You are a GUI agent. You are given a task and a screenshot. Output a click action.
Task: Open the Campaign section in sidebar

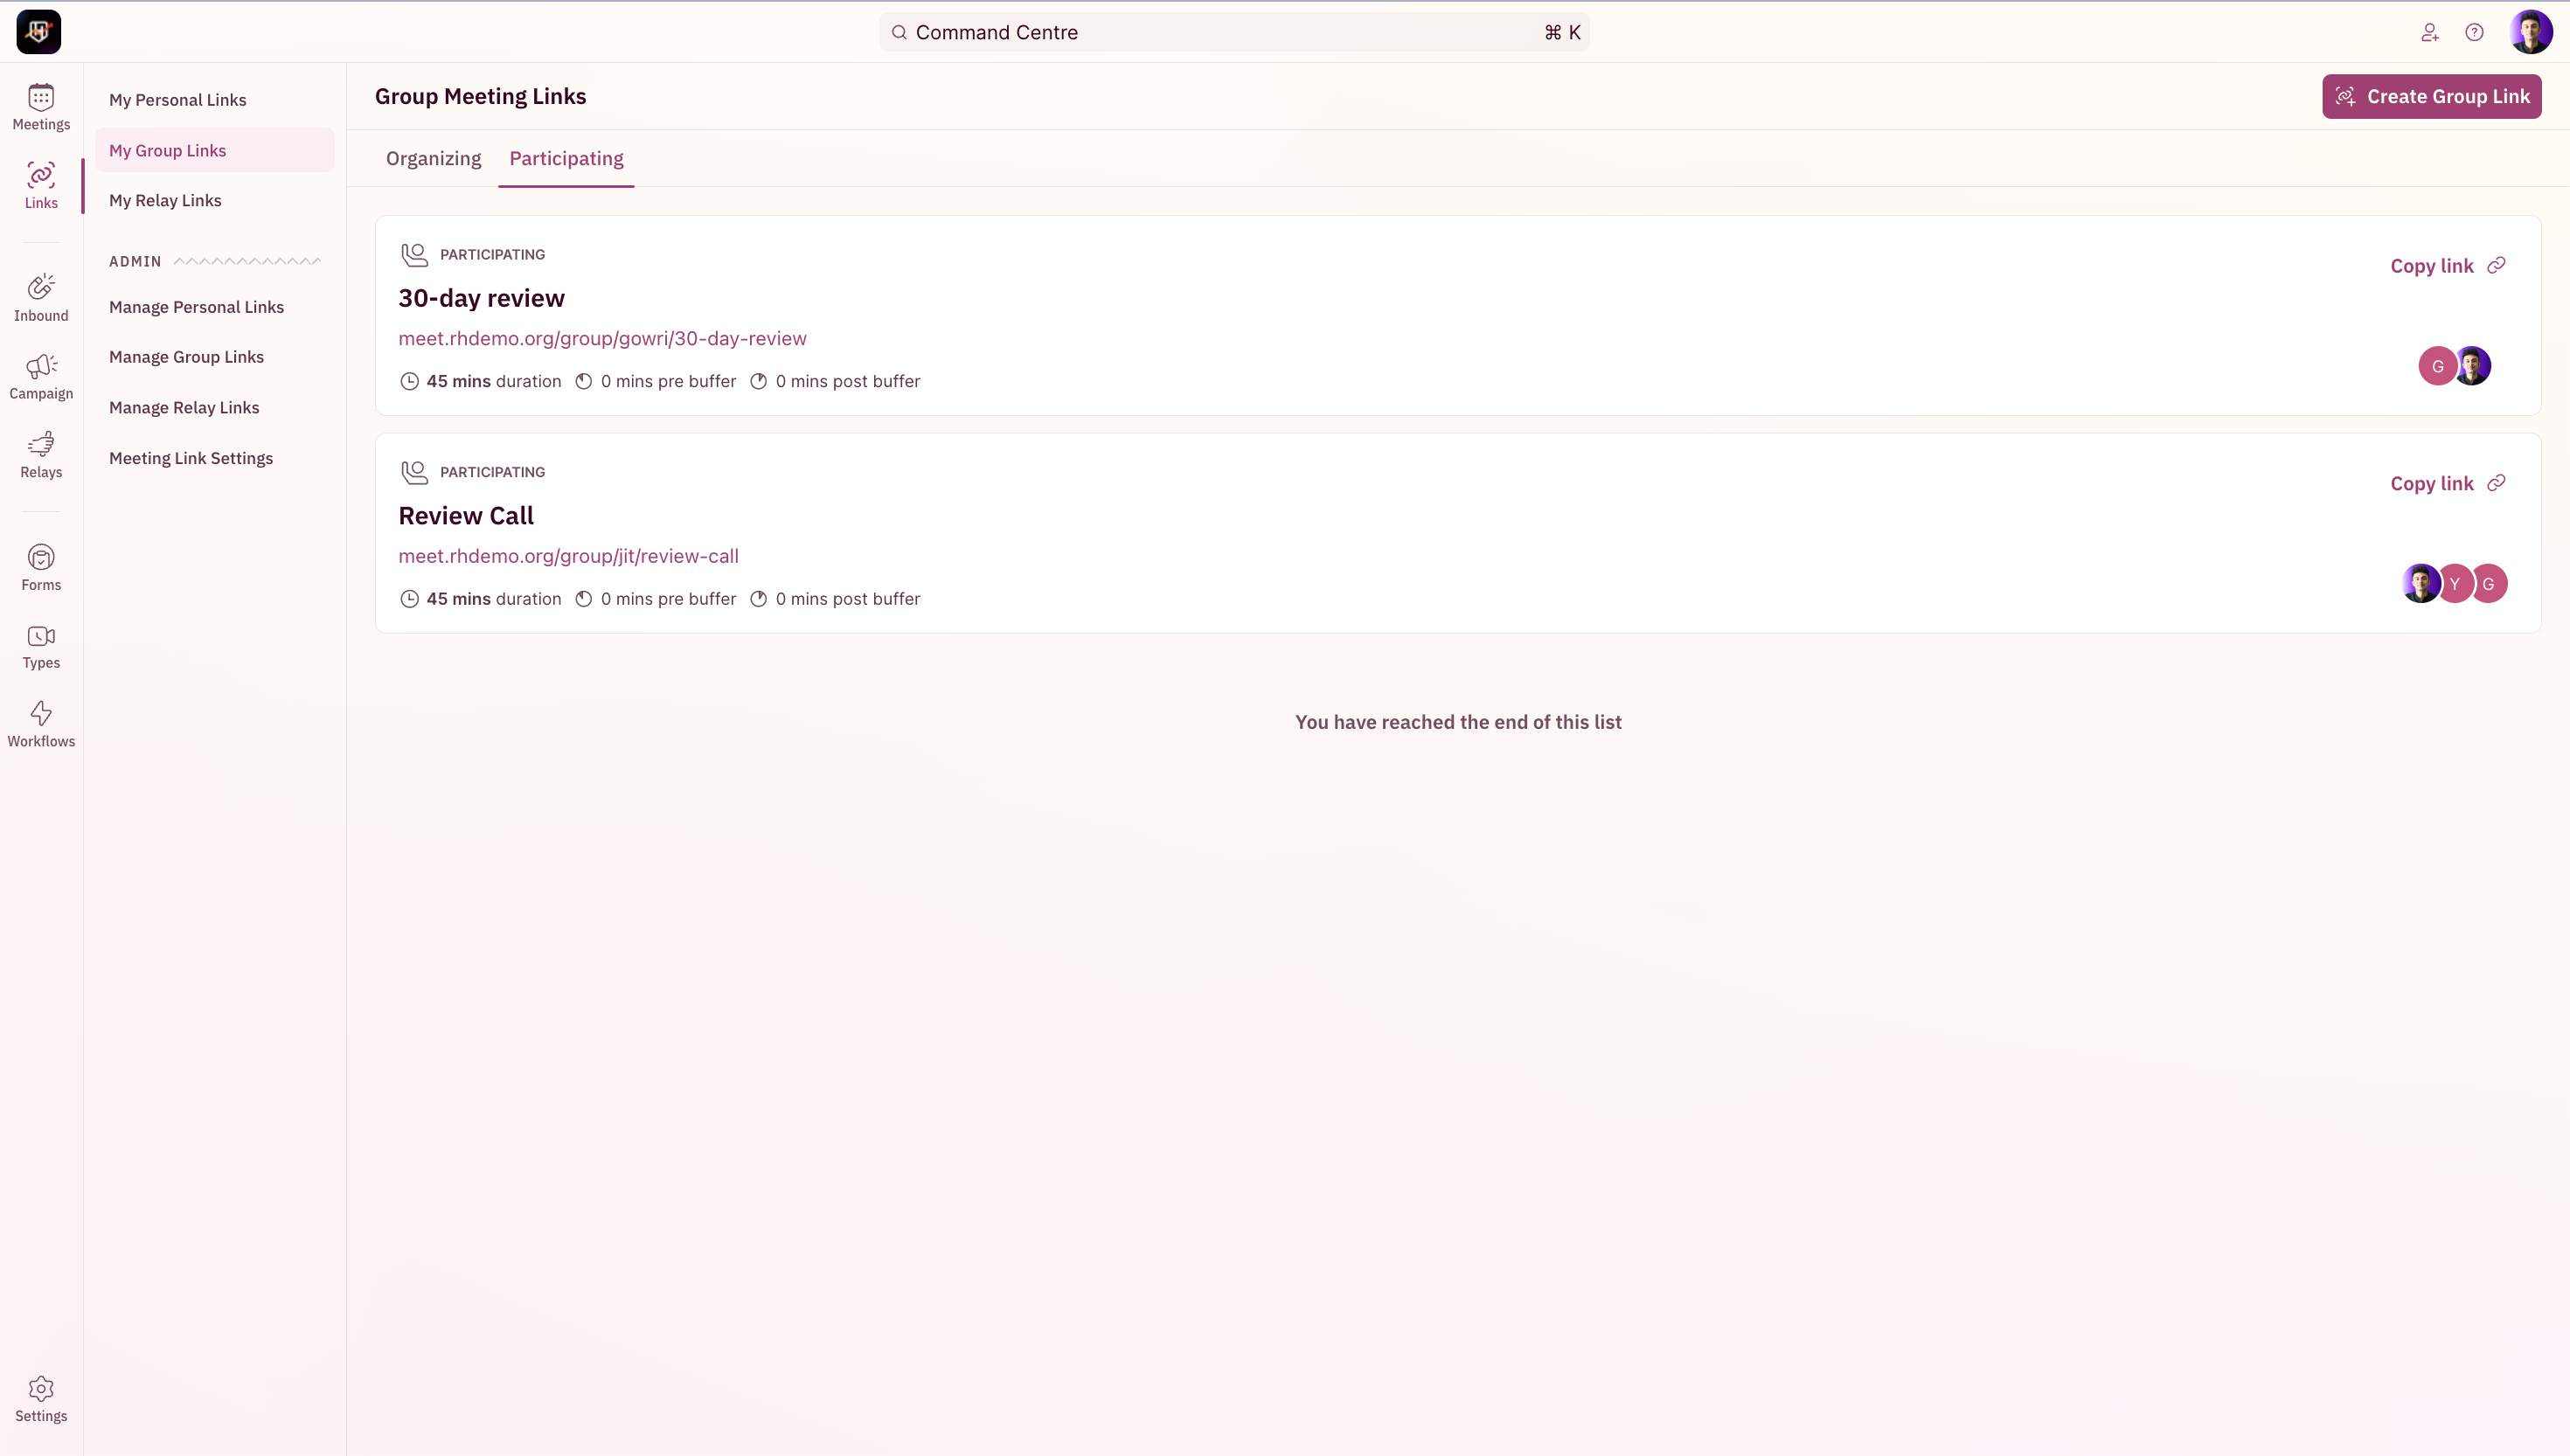[x=41, y=376]
